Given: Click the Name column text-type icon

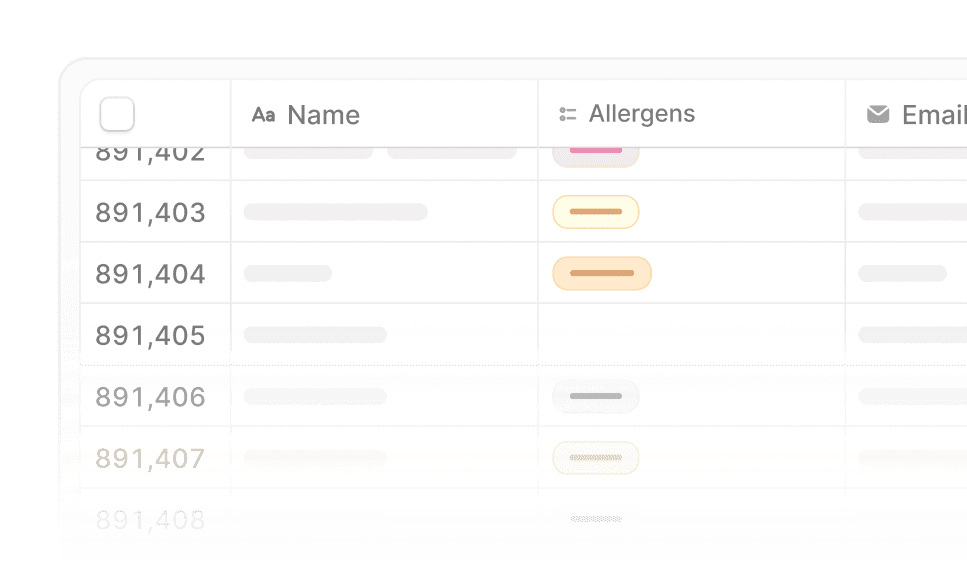Looking at the screenshot, I should (x=263, y=115).
